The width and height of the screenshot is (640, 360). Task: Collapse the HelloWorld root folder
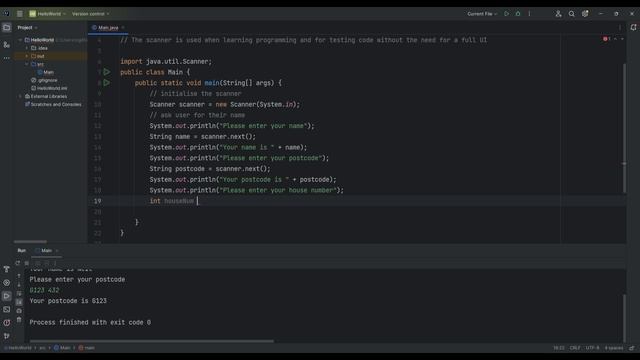pos(20,40)
